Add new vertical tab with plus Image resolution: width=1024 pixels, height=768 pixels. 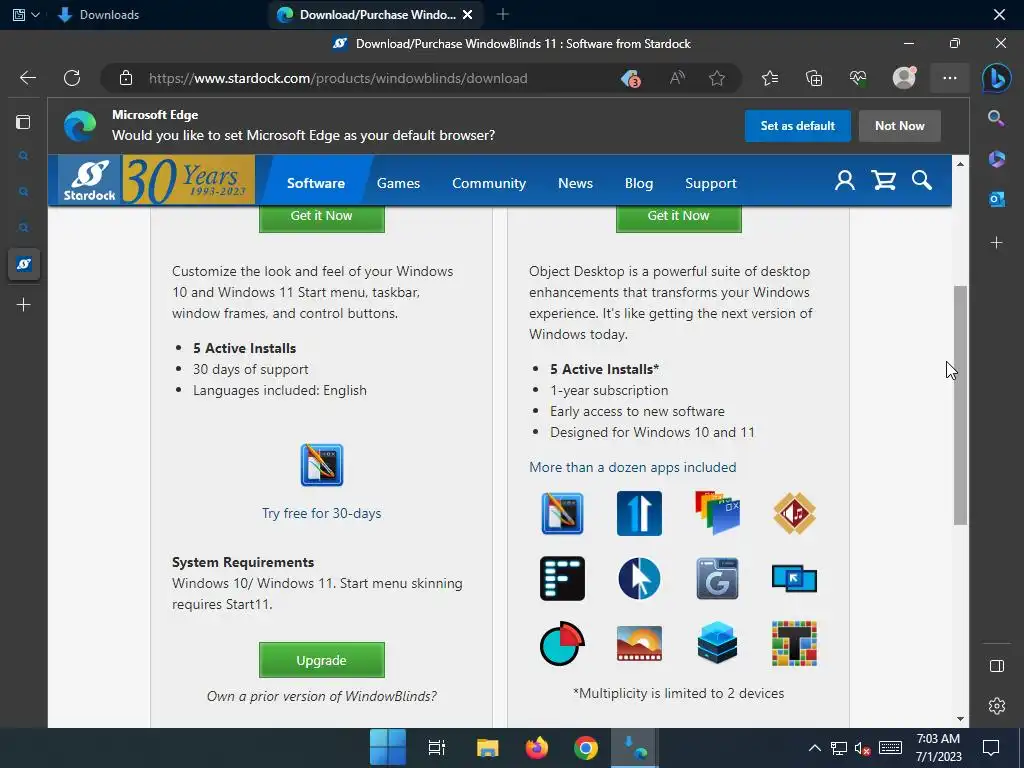[24, 305]
